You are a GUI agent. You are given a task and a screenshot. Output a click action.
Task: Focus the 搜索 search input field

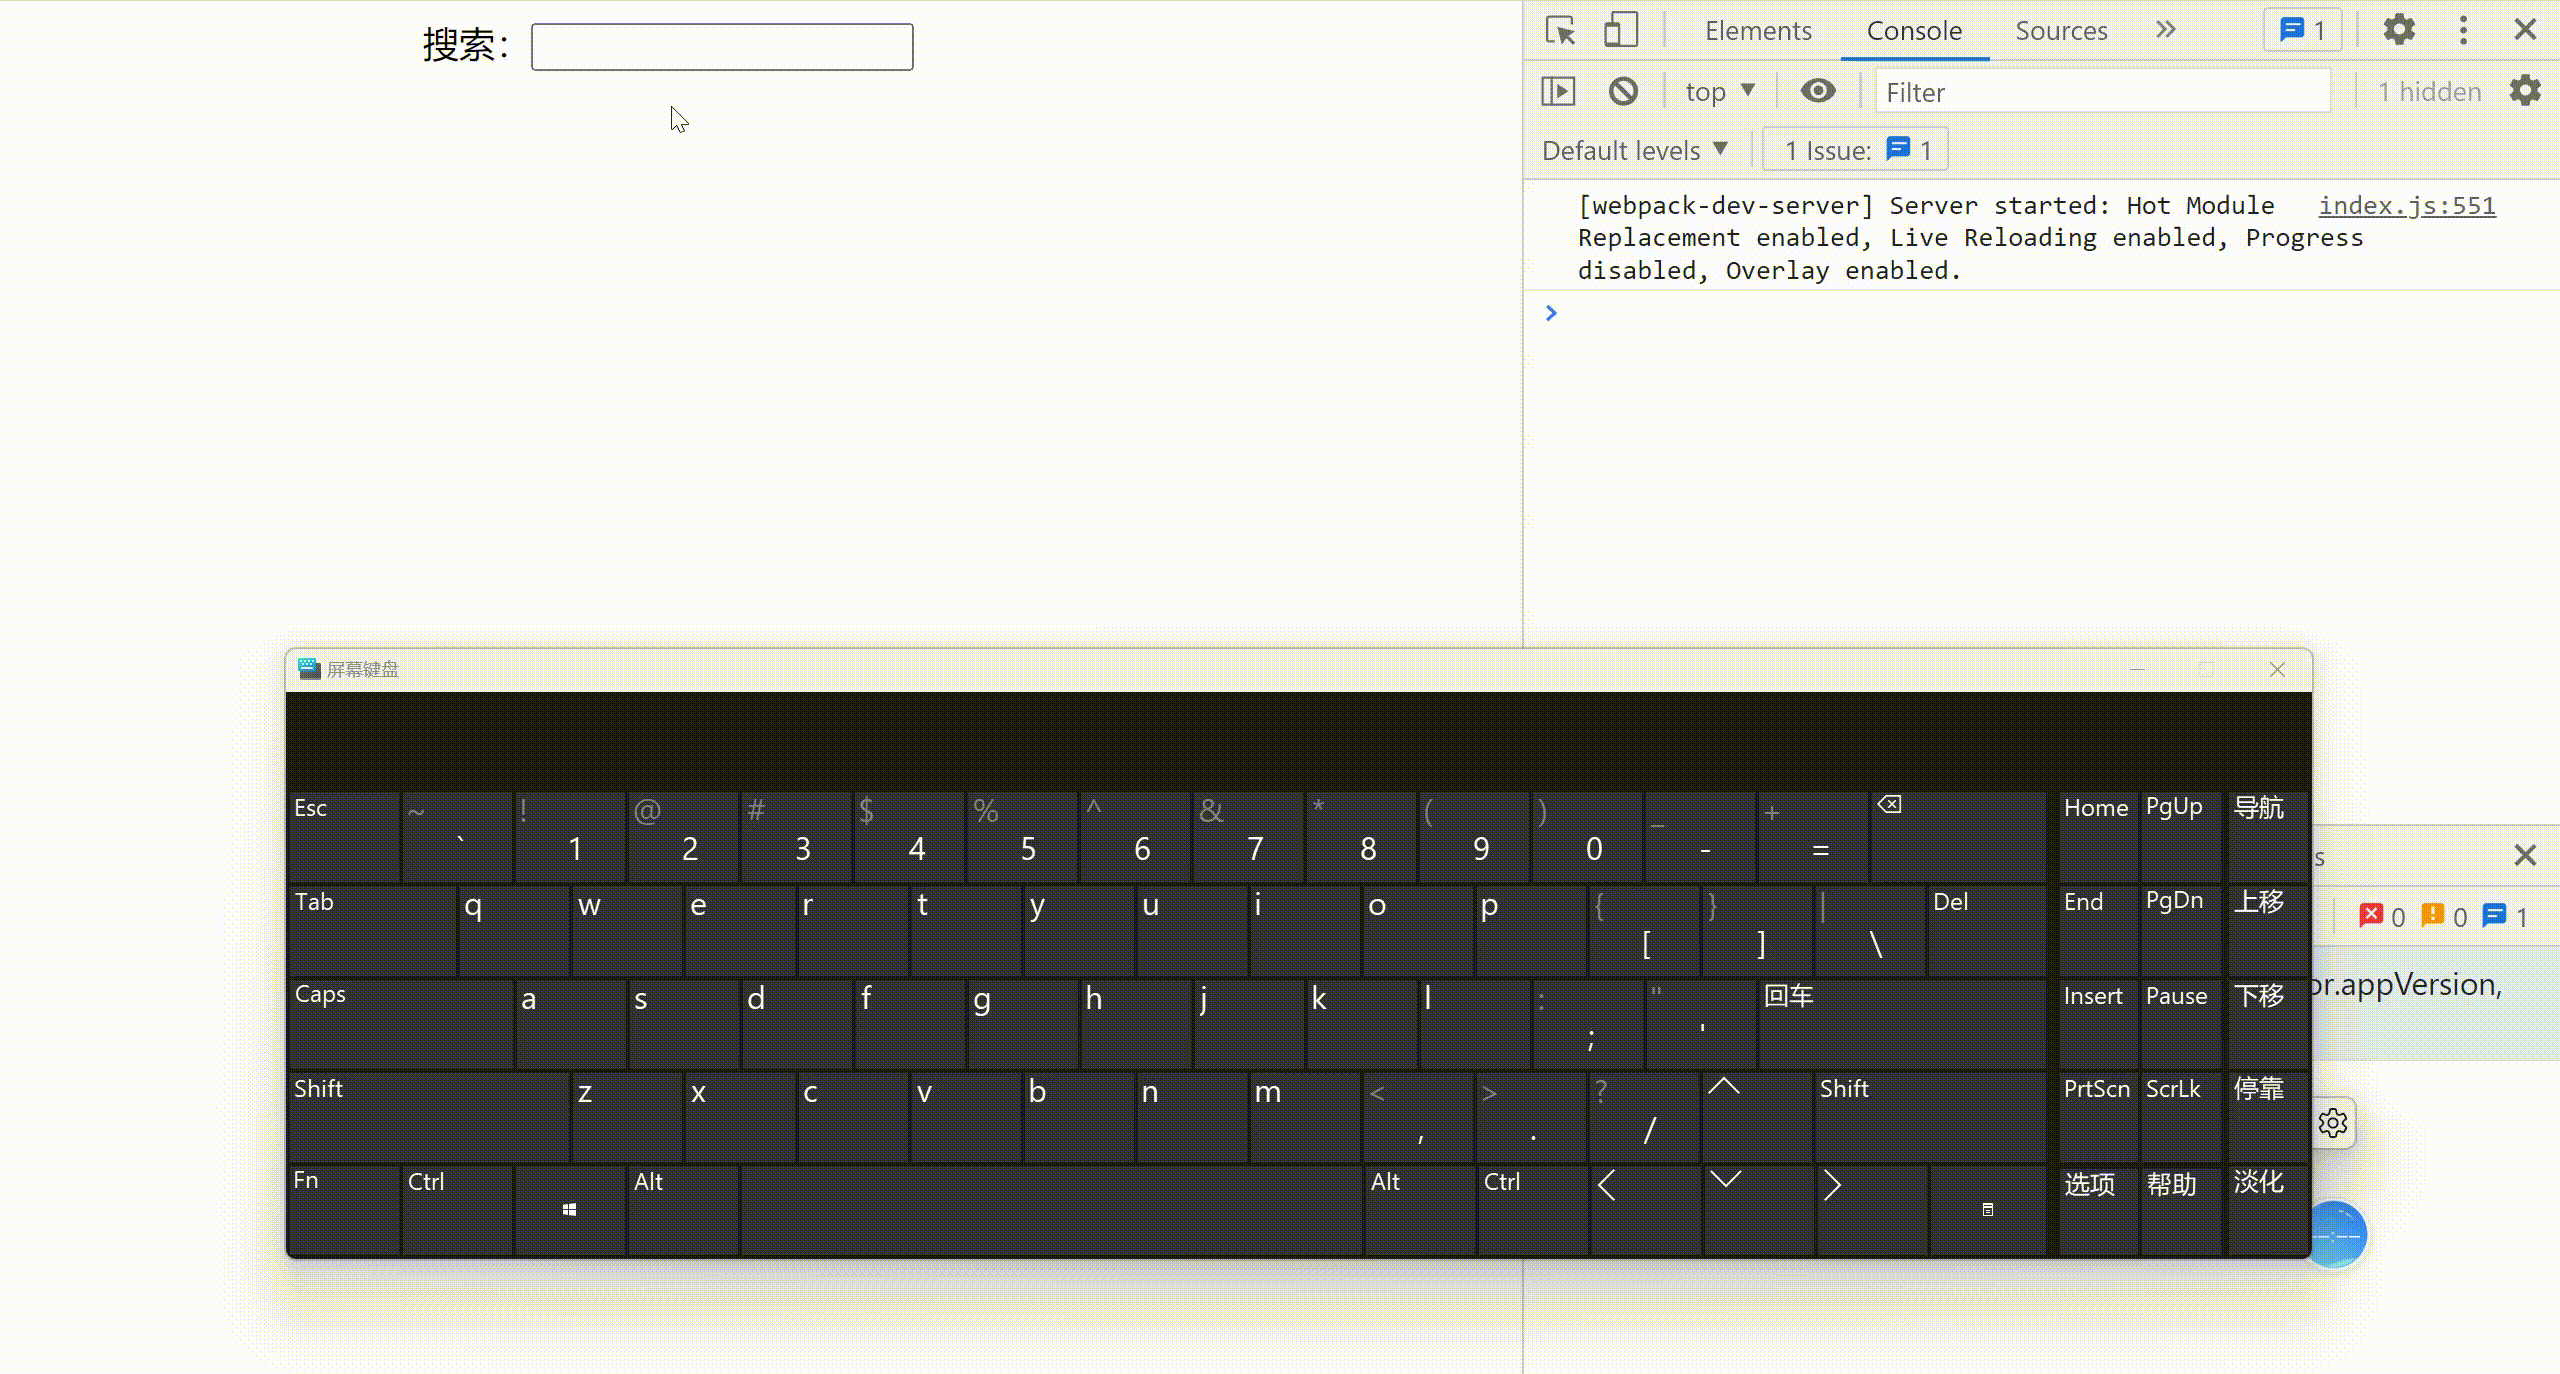(x=722, y=47)
